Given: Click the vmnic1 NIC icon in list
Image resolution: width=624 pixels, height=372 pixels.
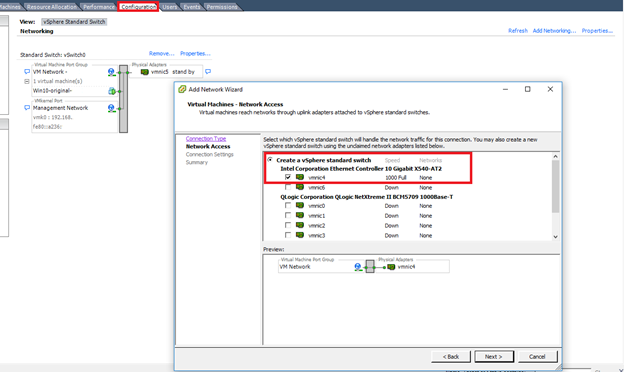Looking at the screenshot, I should coord(300,215).
